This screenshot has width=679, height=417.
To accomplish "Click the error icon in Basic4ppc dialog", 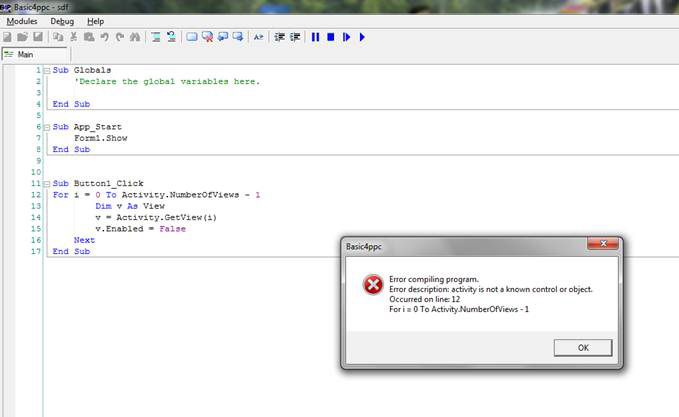I will click(x=373, y=285).
